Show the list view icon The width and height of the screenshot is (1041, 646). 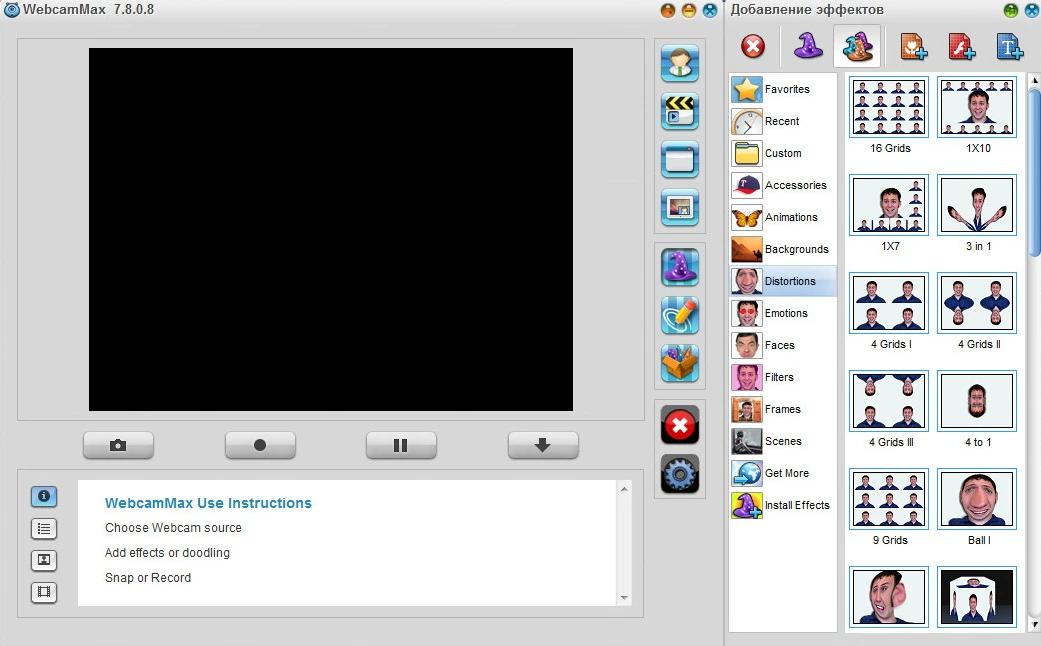[44, 528]
